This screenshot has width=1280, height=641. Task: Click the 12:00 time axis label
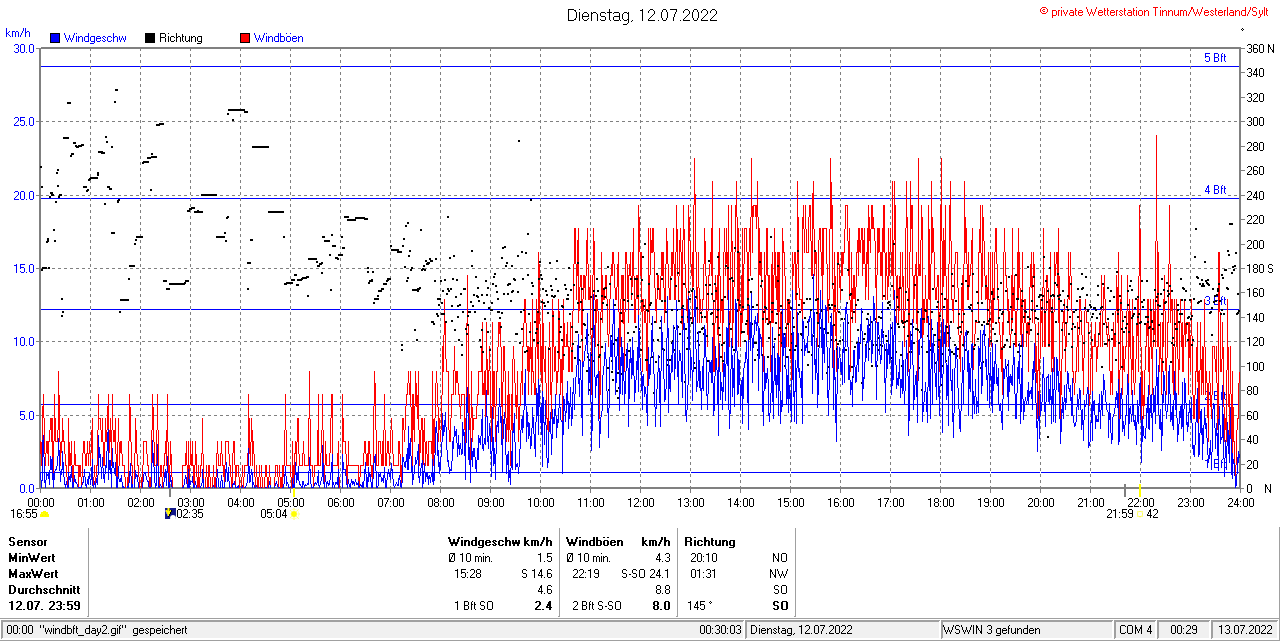[x=641, y=502]
